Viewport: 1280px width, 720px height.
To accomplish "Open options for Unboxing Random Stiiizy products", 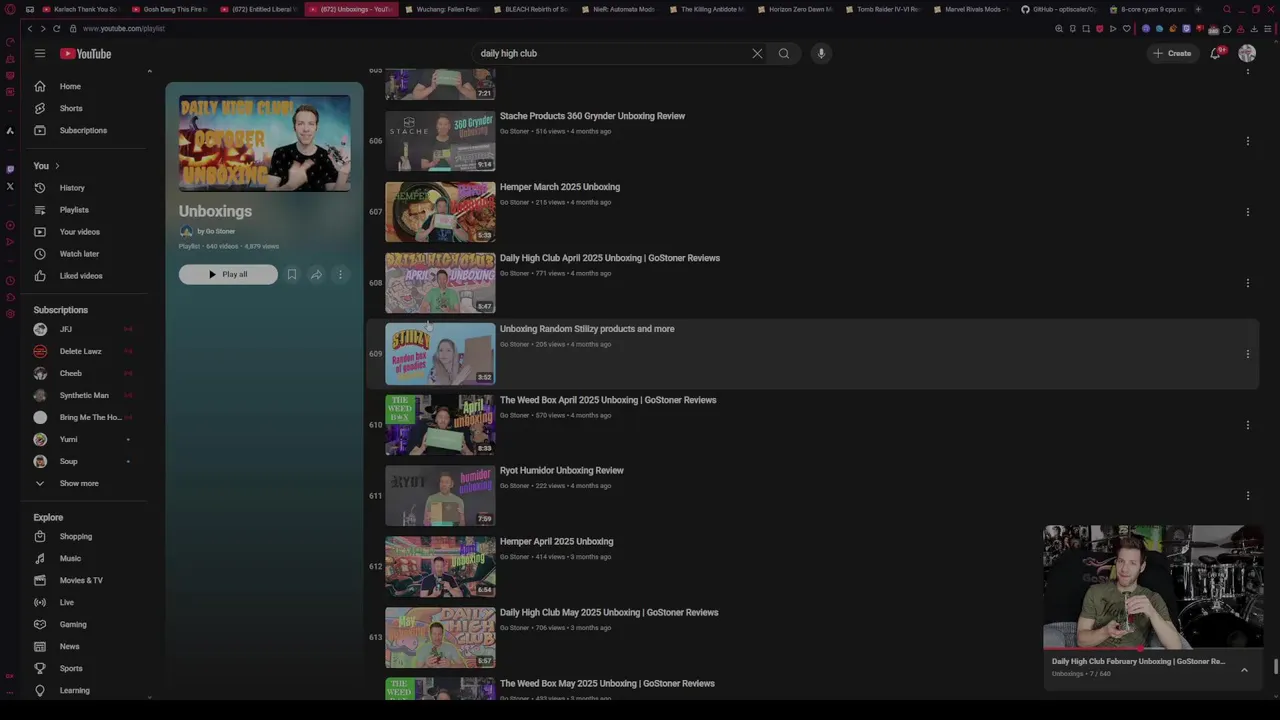I will tap(1248, 354).
